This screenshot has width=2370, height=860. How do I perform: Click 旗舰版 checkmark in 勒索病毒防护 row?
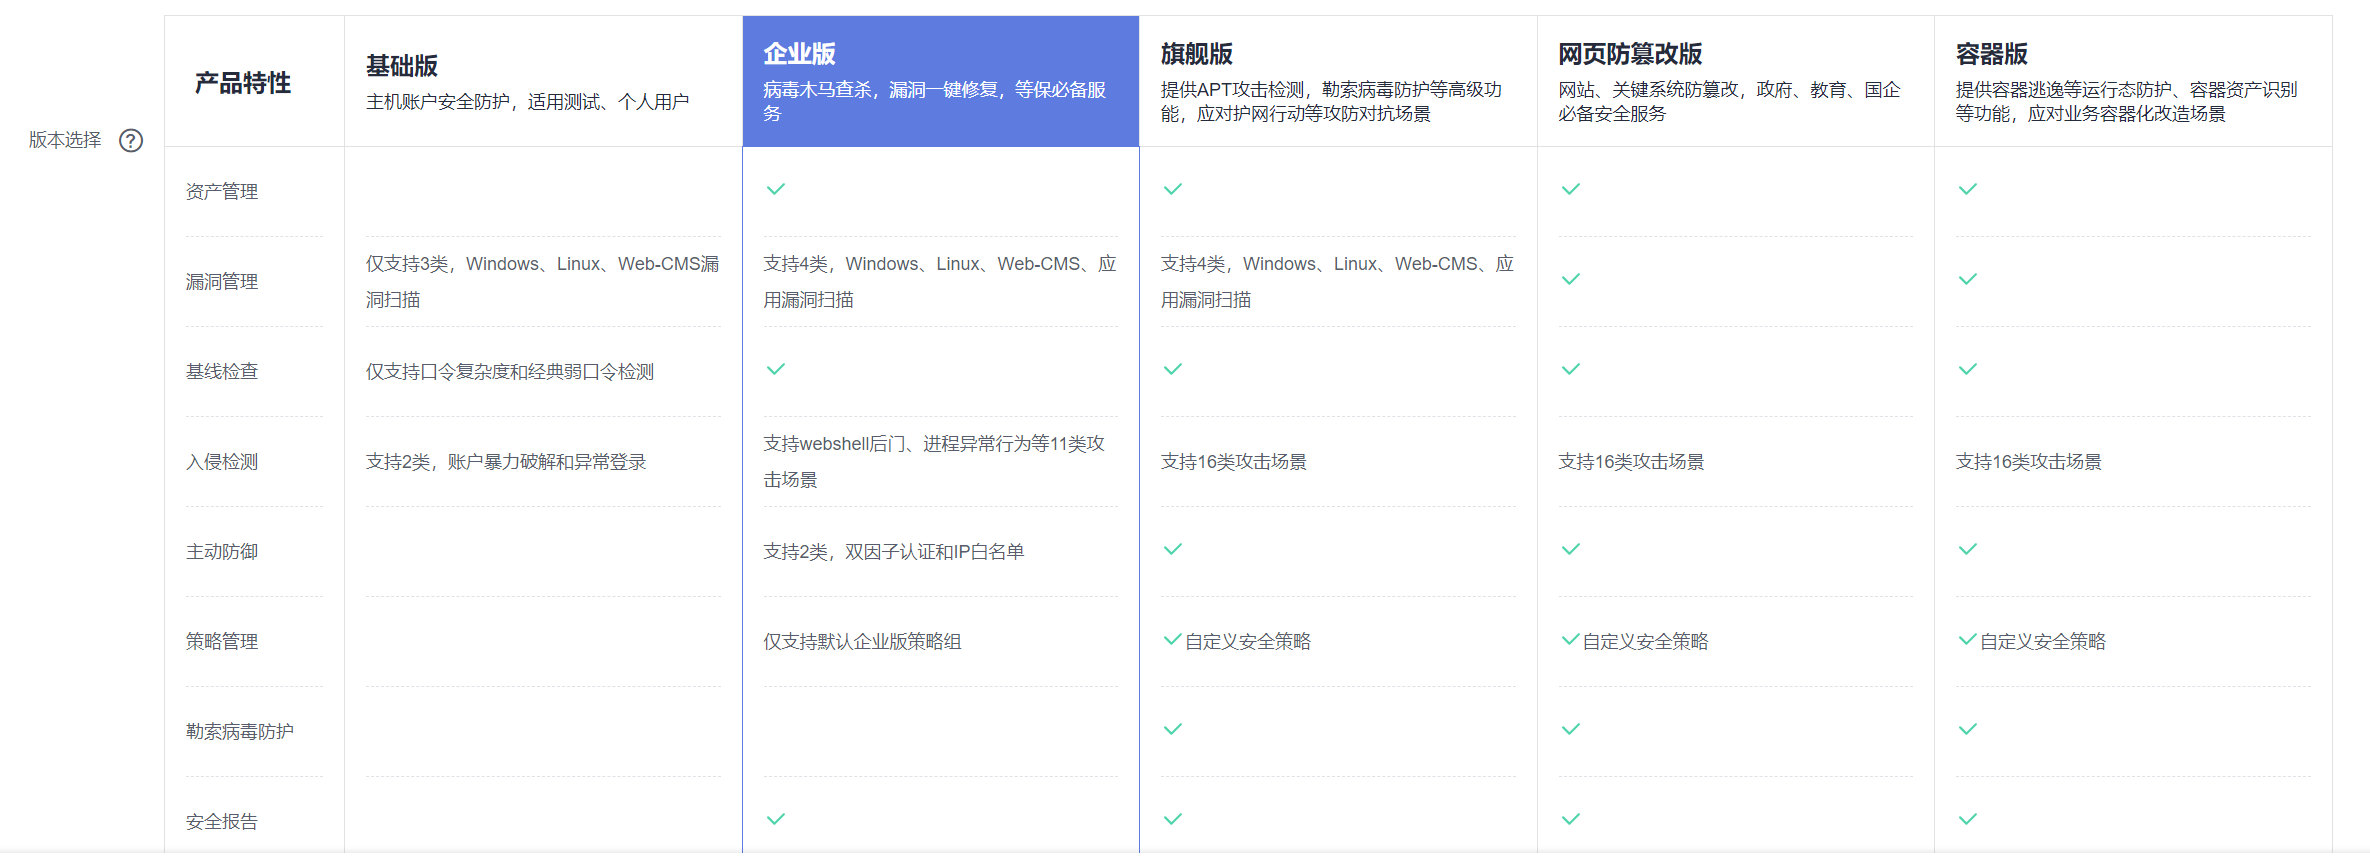tap(1173, 729)
